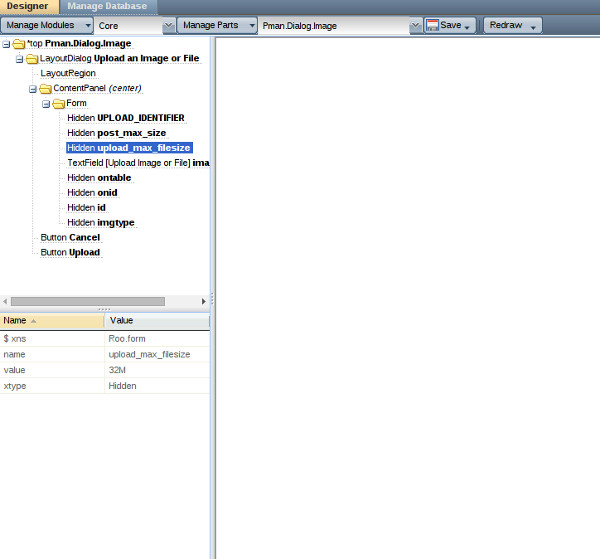Click the $ xns property name
The width and height of the screenshot is (600, 559).
15,339
